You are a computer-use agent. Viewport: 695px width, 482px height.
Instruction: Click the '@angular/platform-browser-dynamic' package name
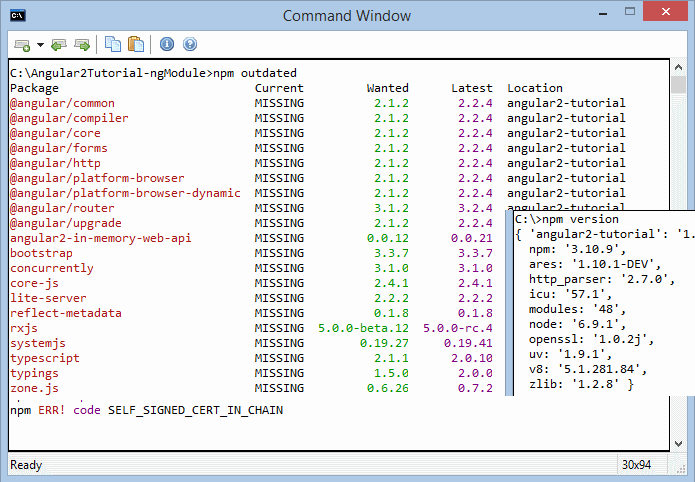[125, 193]
